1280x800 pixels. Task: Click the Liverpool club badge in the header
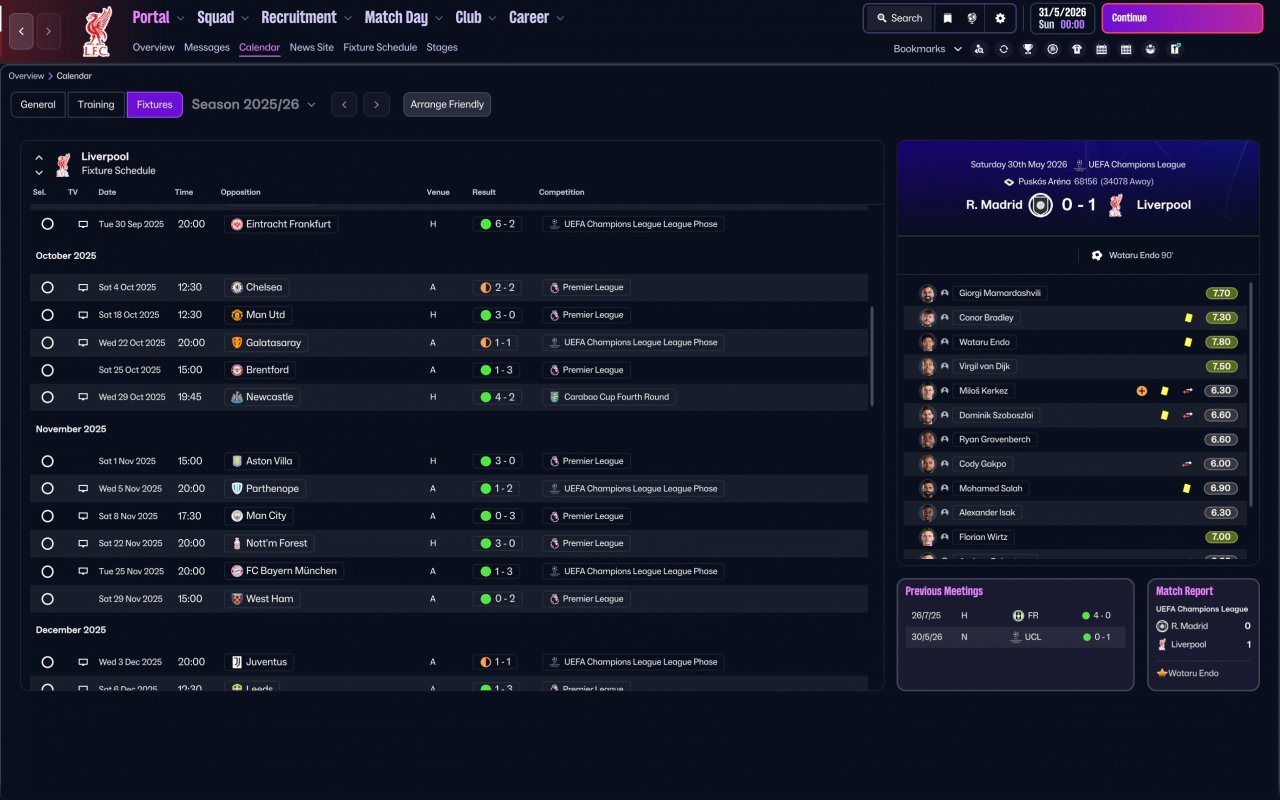point(97,31)
